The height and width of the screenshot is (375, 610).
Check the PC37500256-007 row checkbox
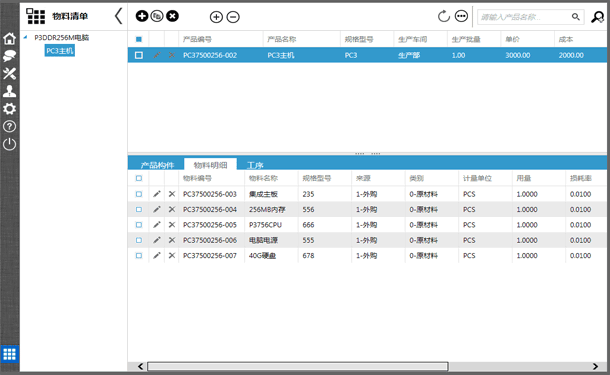[x=139, y=256]
